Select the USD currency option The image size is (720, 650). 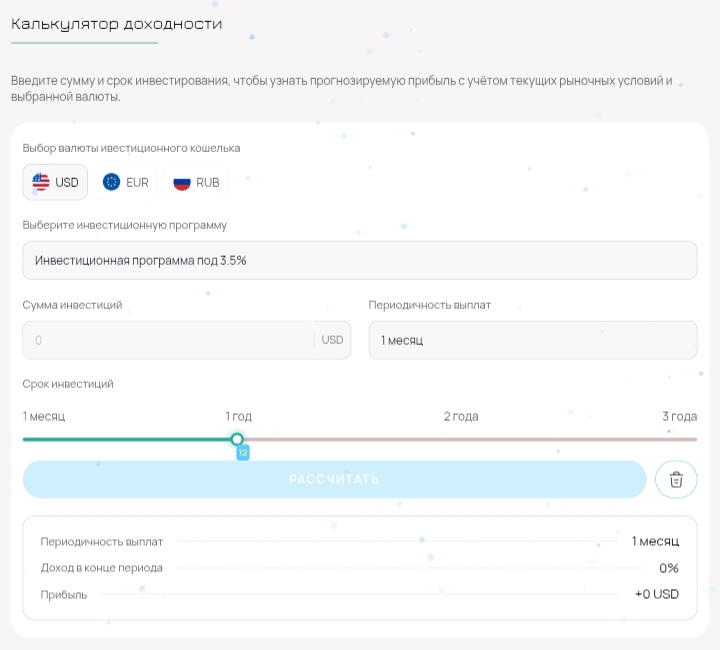[55, 182]
